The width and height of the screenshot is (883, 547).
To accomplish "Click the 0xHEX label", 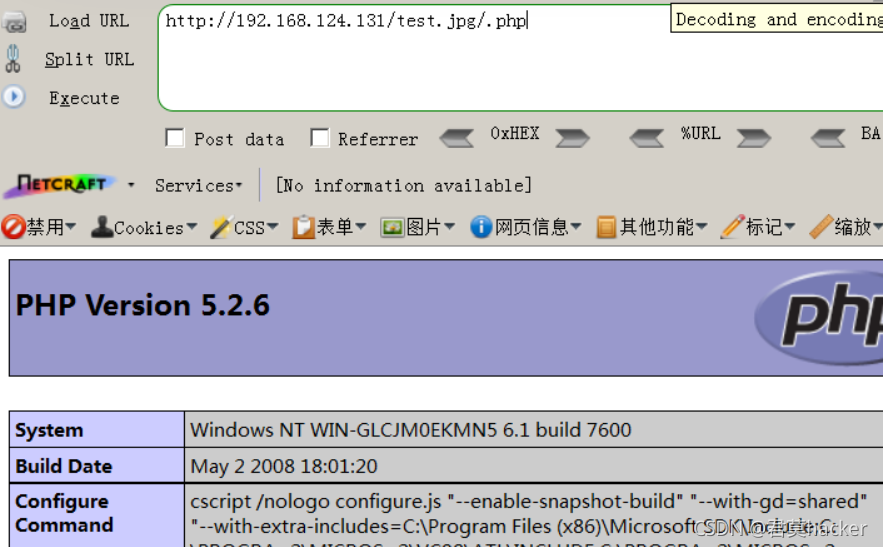I will point(515,134).
